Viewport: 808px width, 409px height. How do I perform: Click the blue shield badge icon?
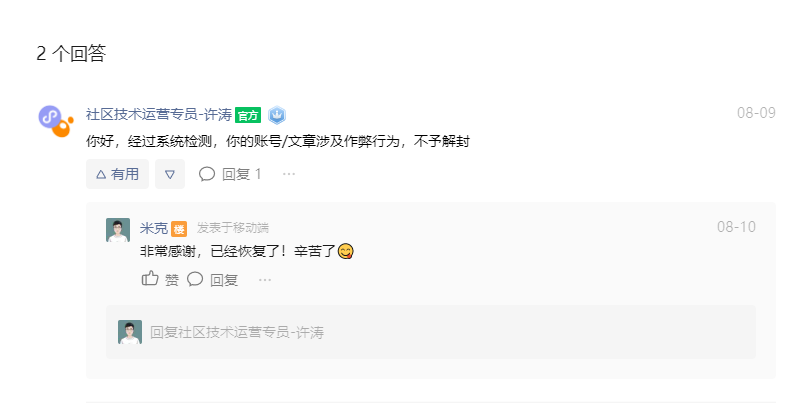277,115
